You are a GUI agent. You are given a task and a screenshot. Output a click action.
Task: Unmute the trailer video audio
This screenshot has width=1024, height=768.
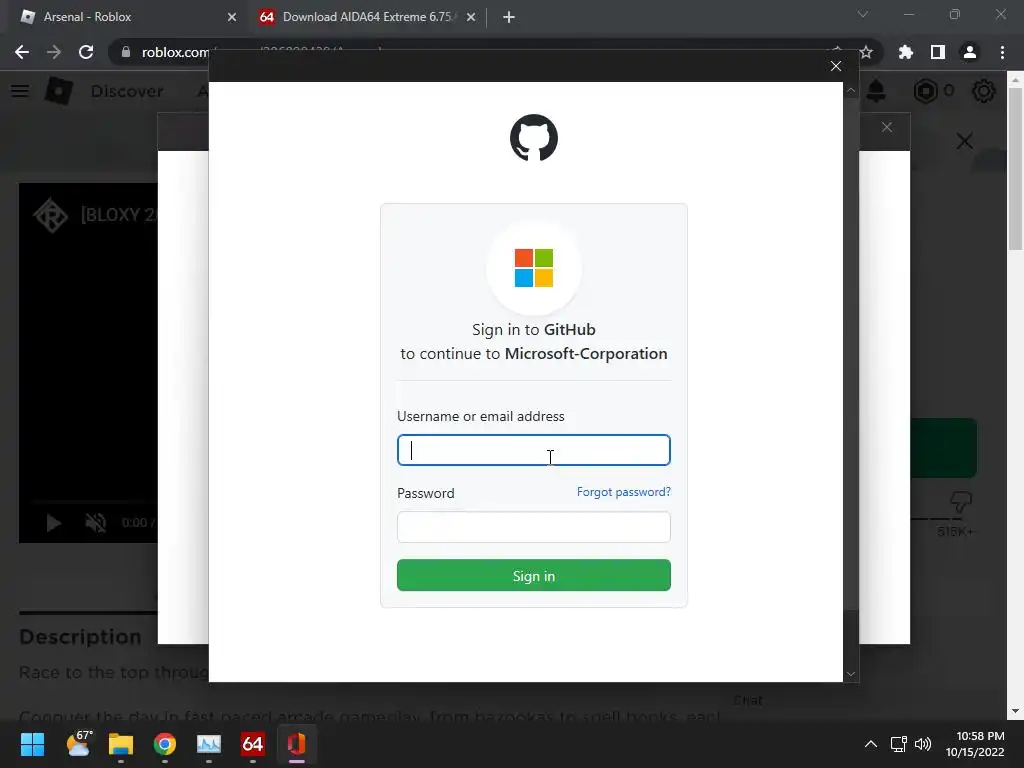pyautogui.click(x=95, y=522)
